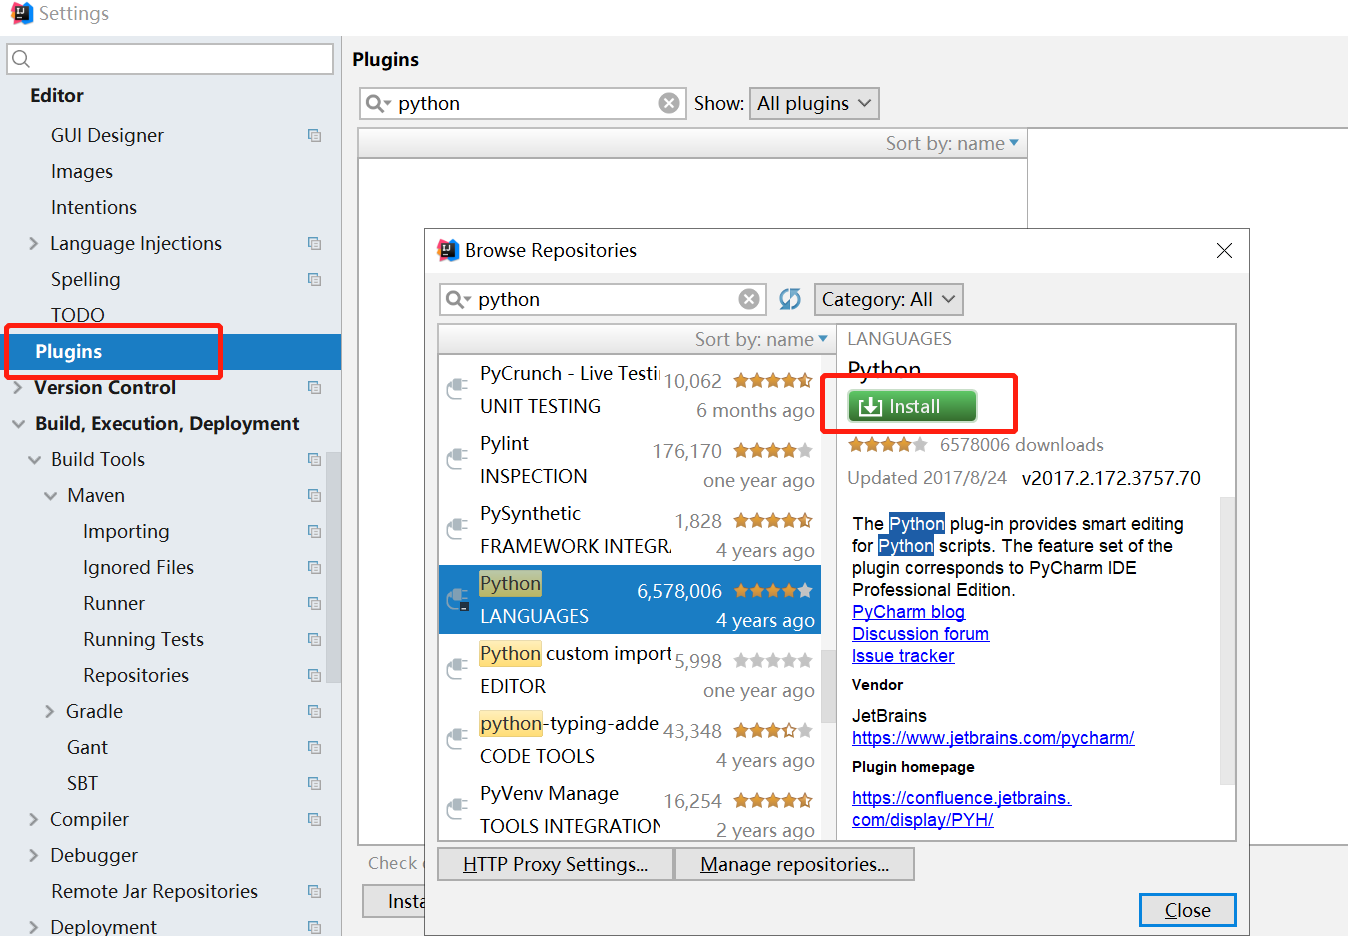Click Manage repositories button
1348x936 pixels.
point(794,864)
